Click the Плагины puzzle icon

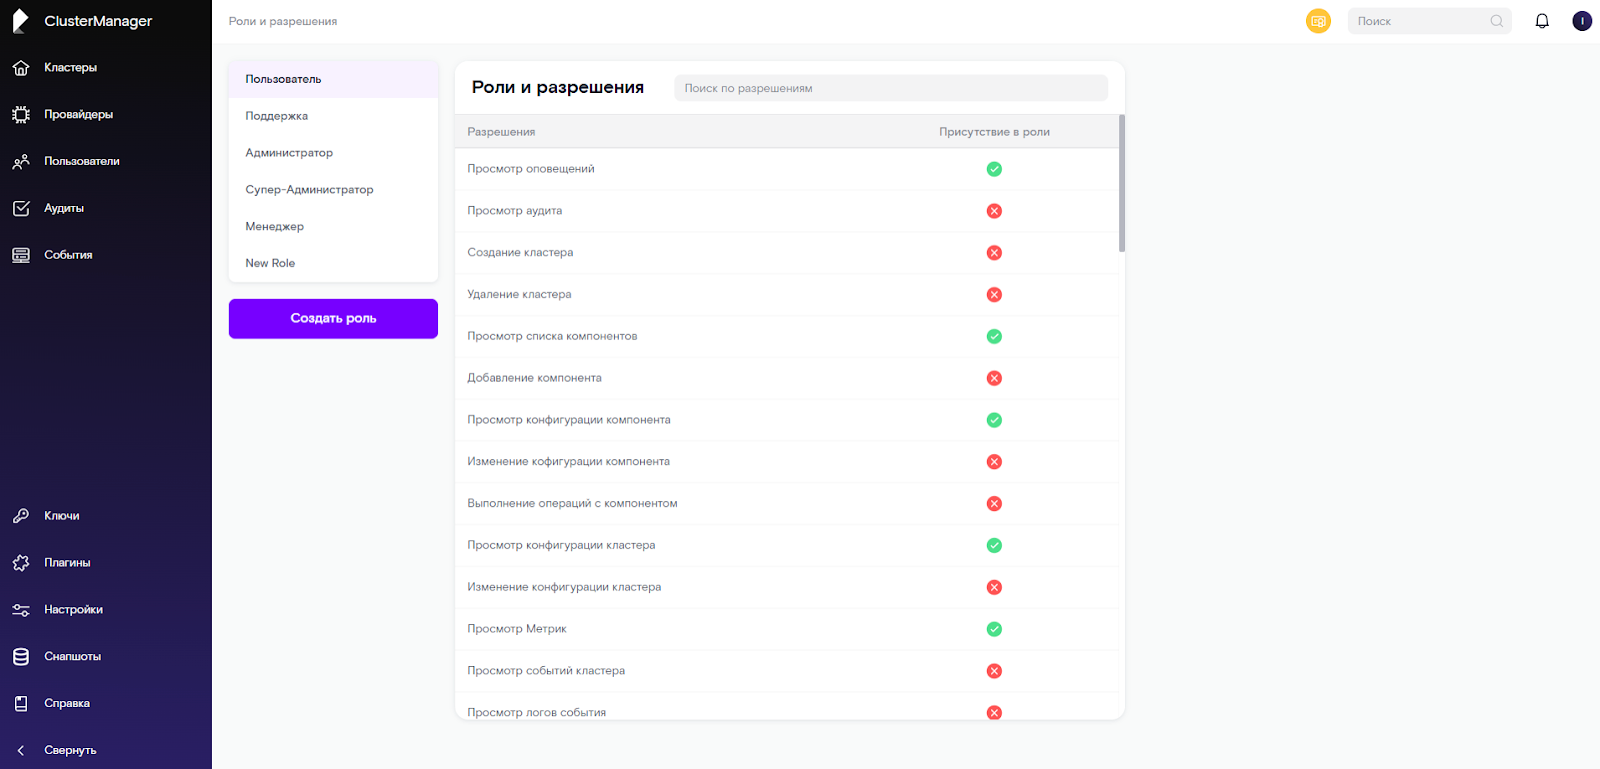coord(21,563)
